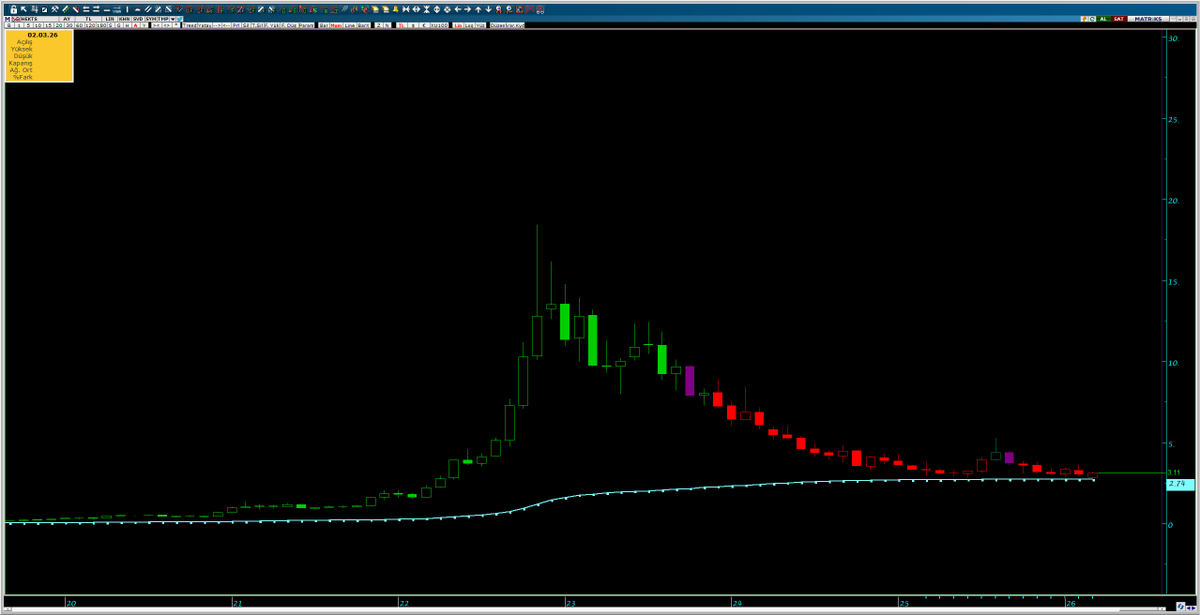Click the Param button
Screen dimensions: 1200x615
click(306, 25)
